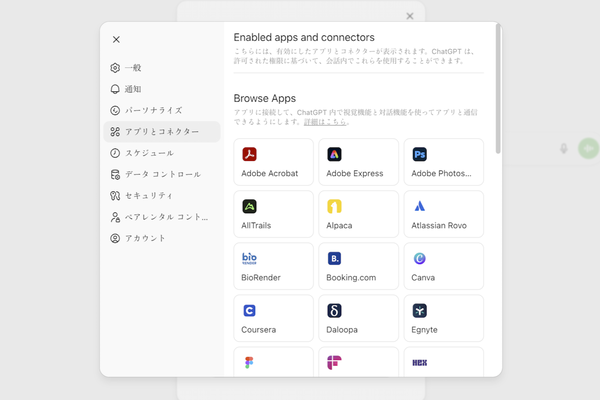Viewport: 600px width, 400px height.
Task: Open the Coursera label
Action: (259, 330)
